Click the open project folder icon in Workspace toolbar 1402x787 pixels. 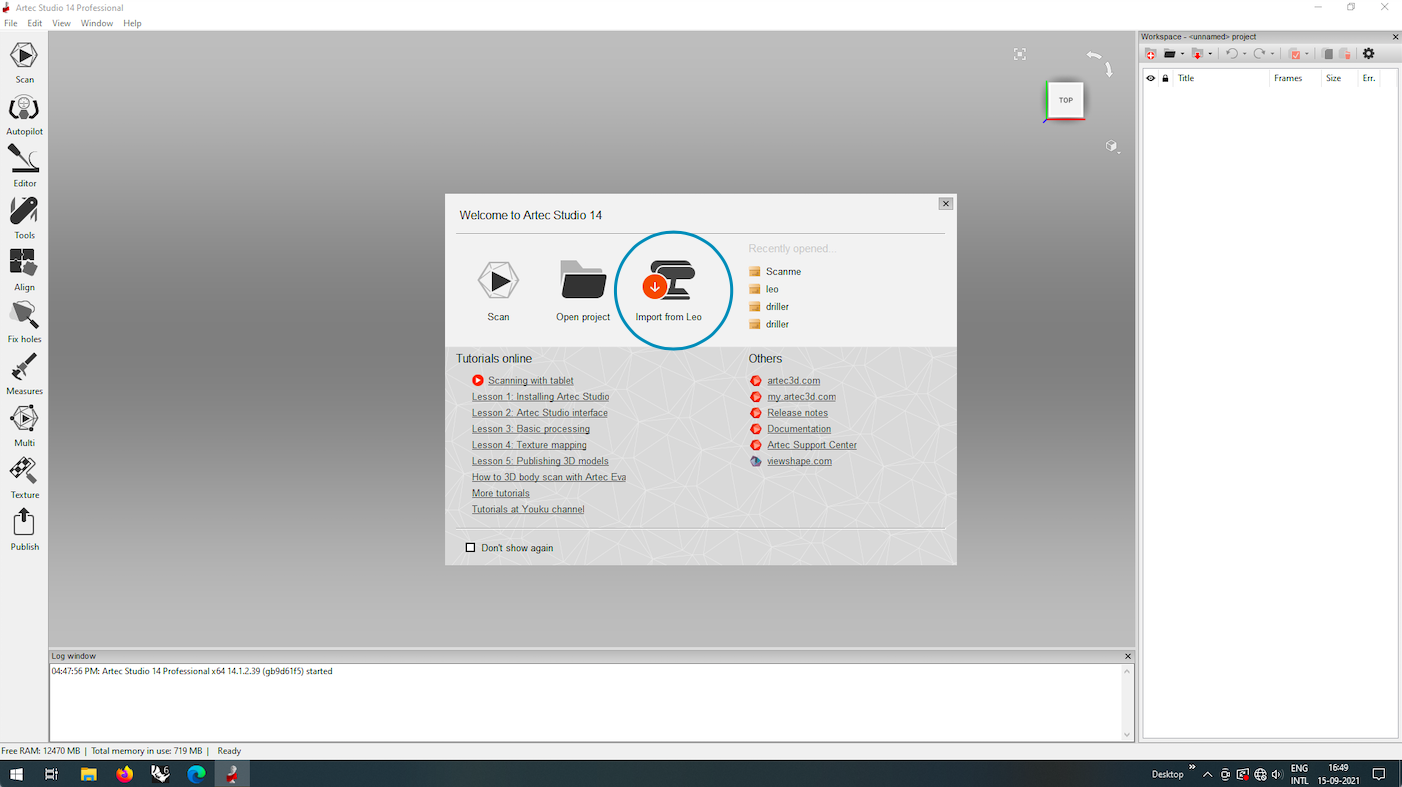click(1169, 54)
